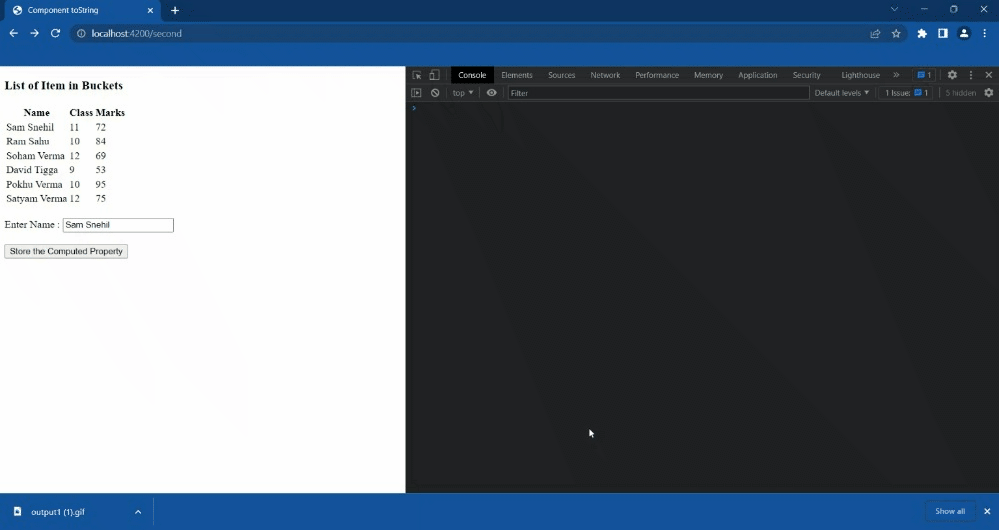999x530 pixels.
Task: Toggle the device toolbar in DevTools
Action: point(435,75)
